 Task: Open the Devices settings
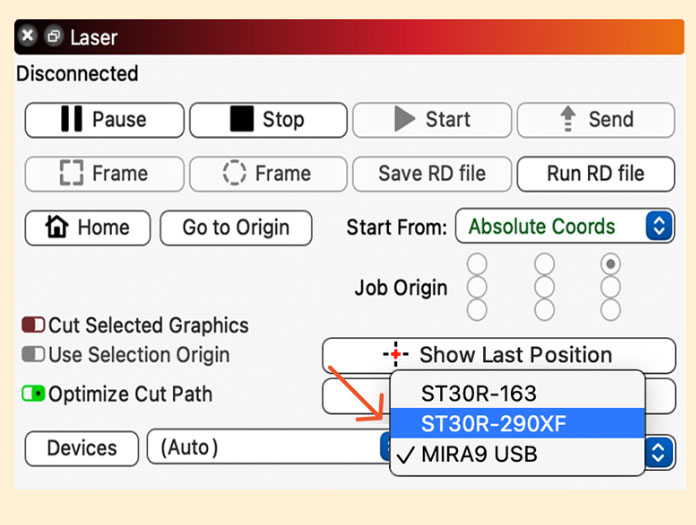click(x=81, y=449)
